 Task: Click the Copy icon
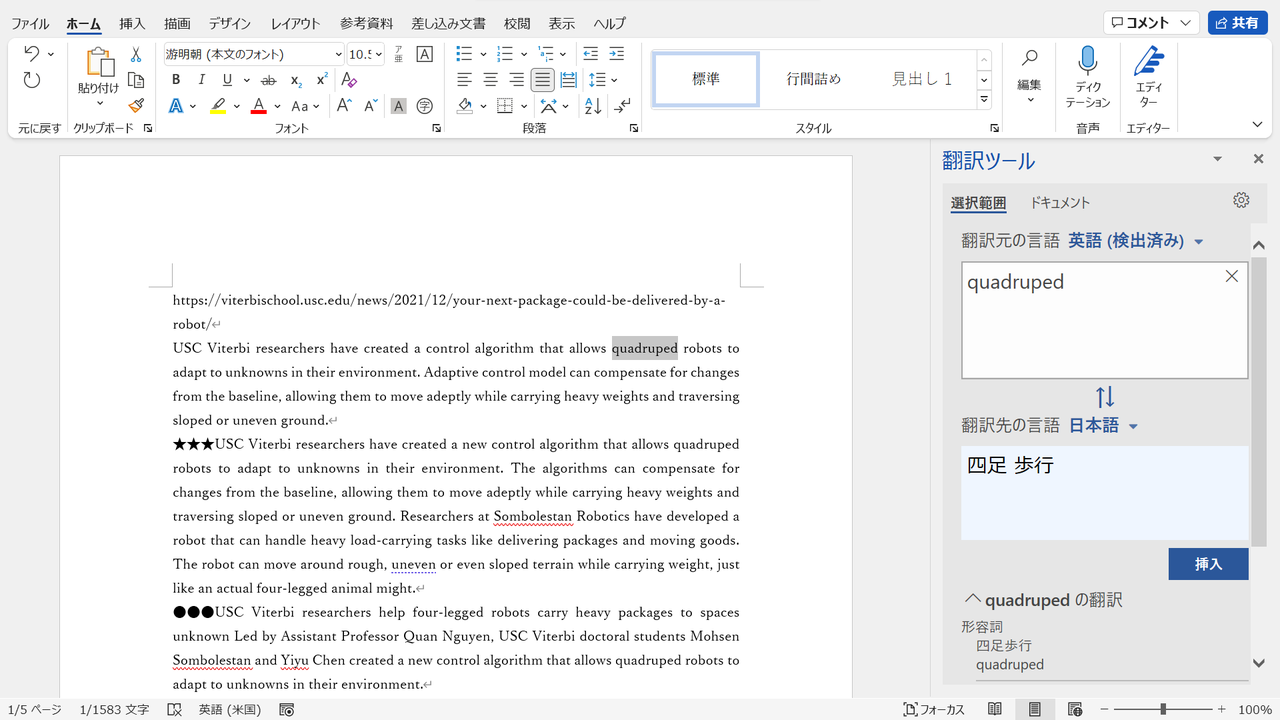point(136,80)
